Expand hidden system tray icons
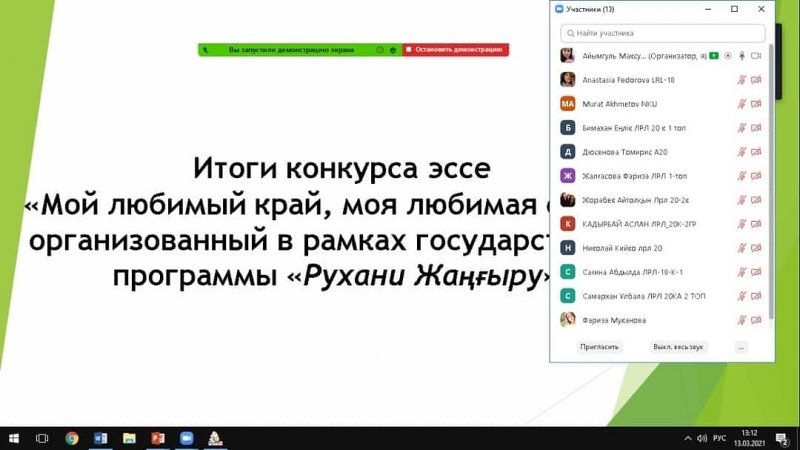Image resolution: width=800 pixels, height=450 pixels. [x=686, y=438]
